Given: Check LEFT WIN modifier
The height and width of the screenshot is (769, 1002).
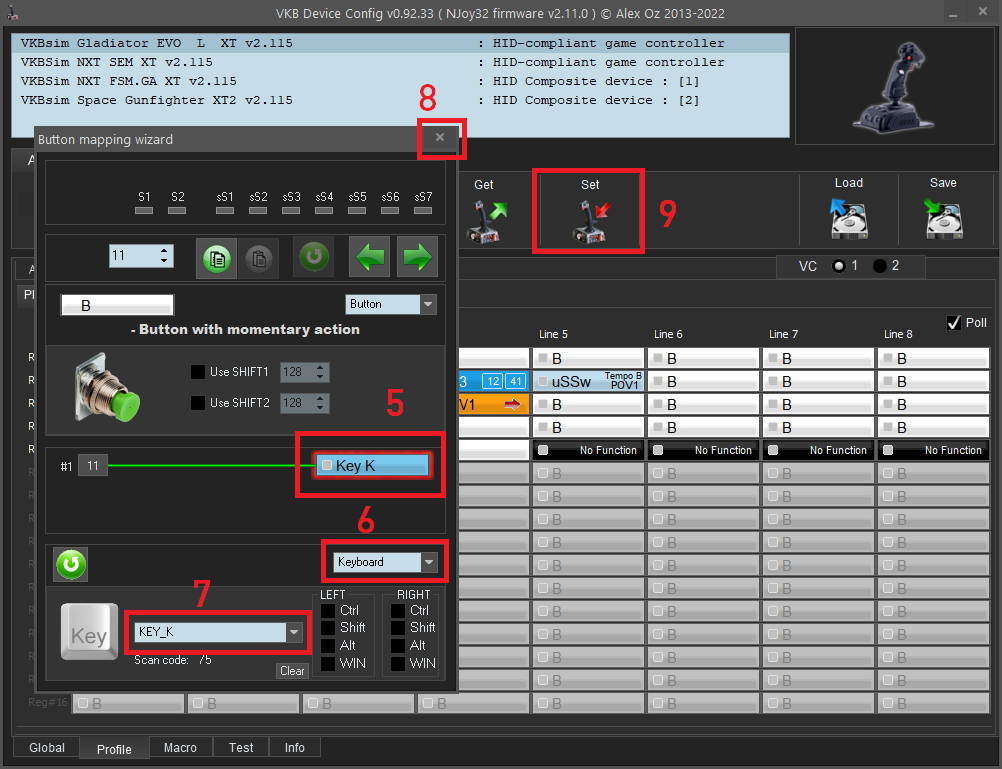Looking at the screenshot, I should (328, 664).
